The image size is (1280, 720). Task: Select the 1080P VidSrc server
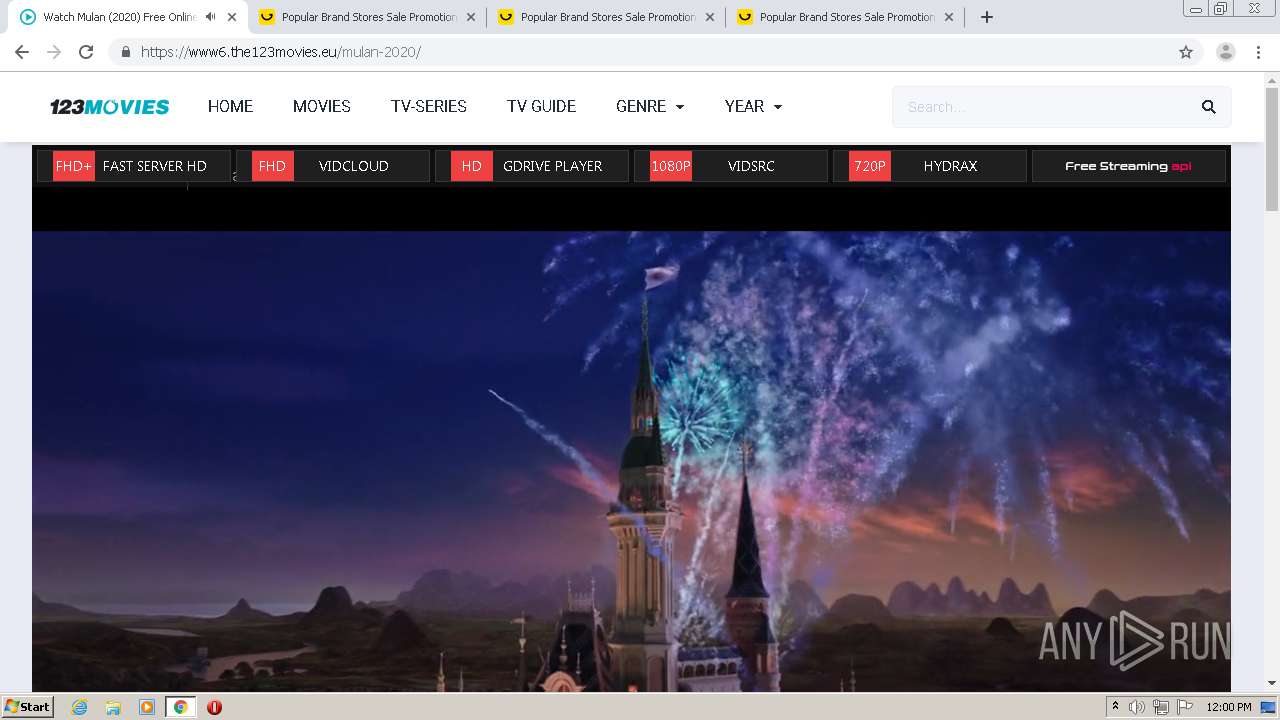click(x=731, y=166)
